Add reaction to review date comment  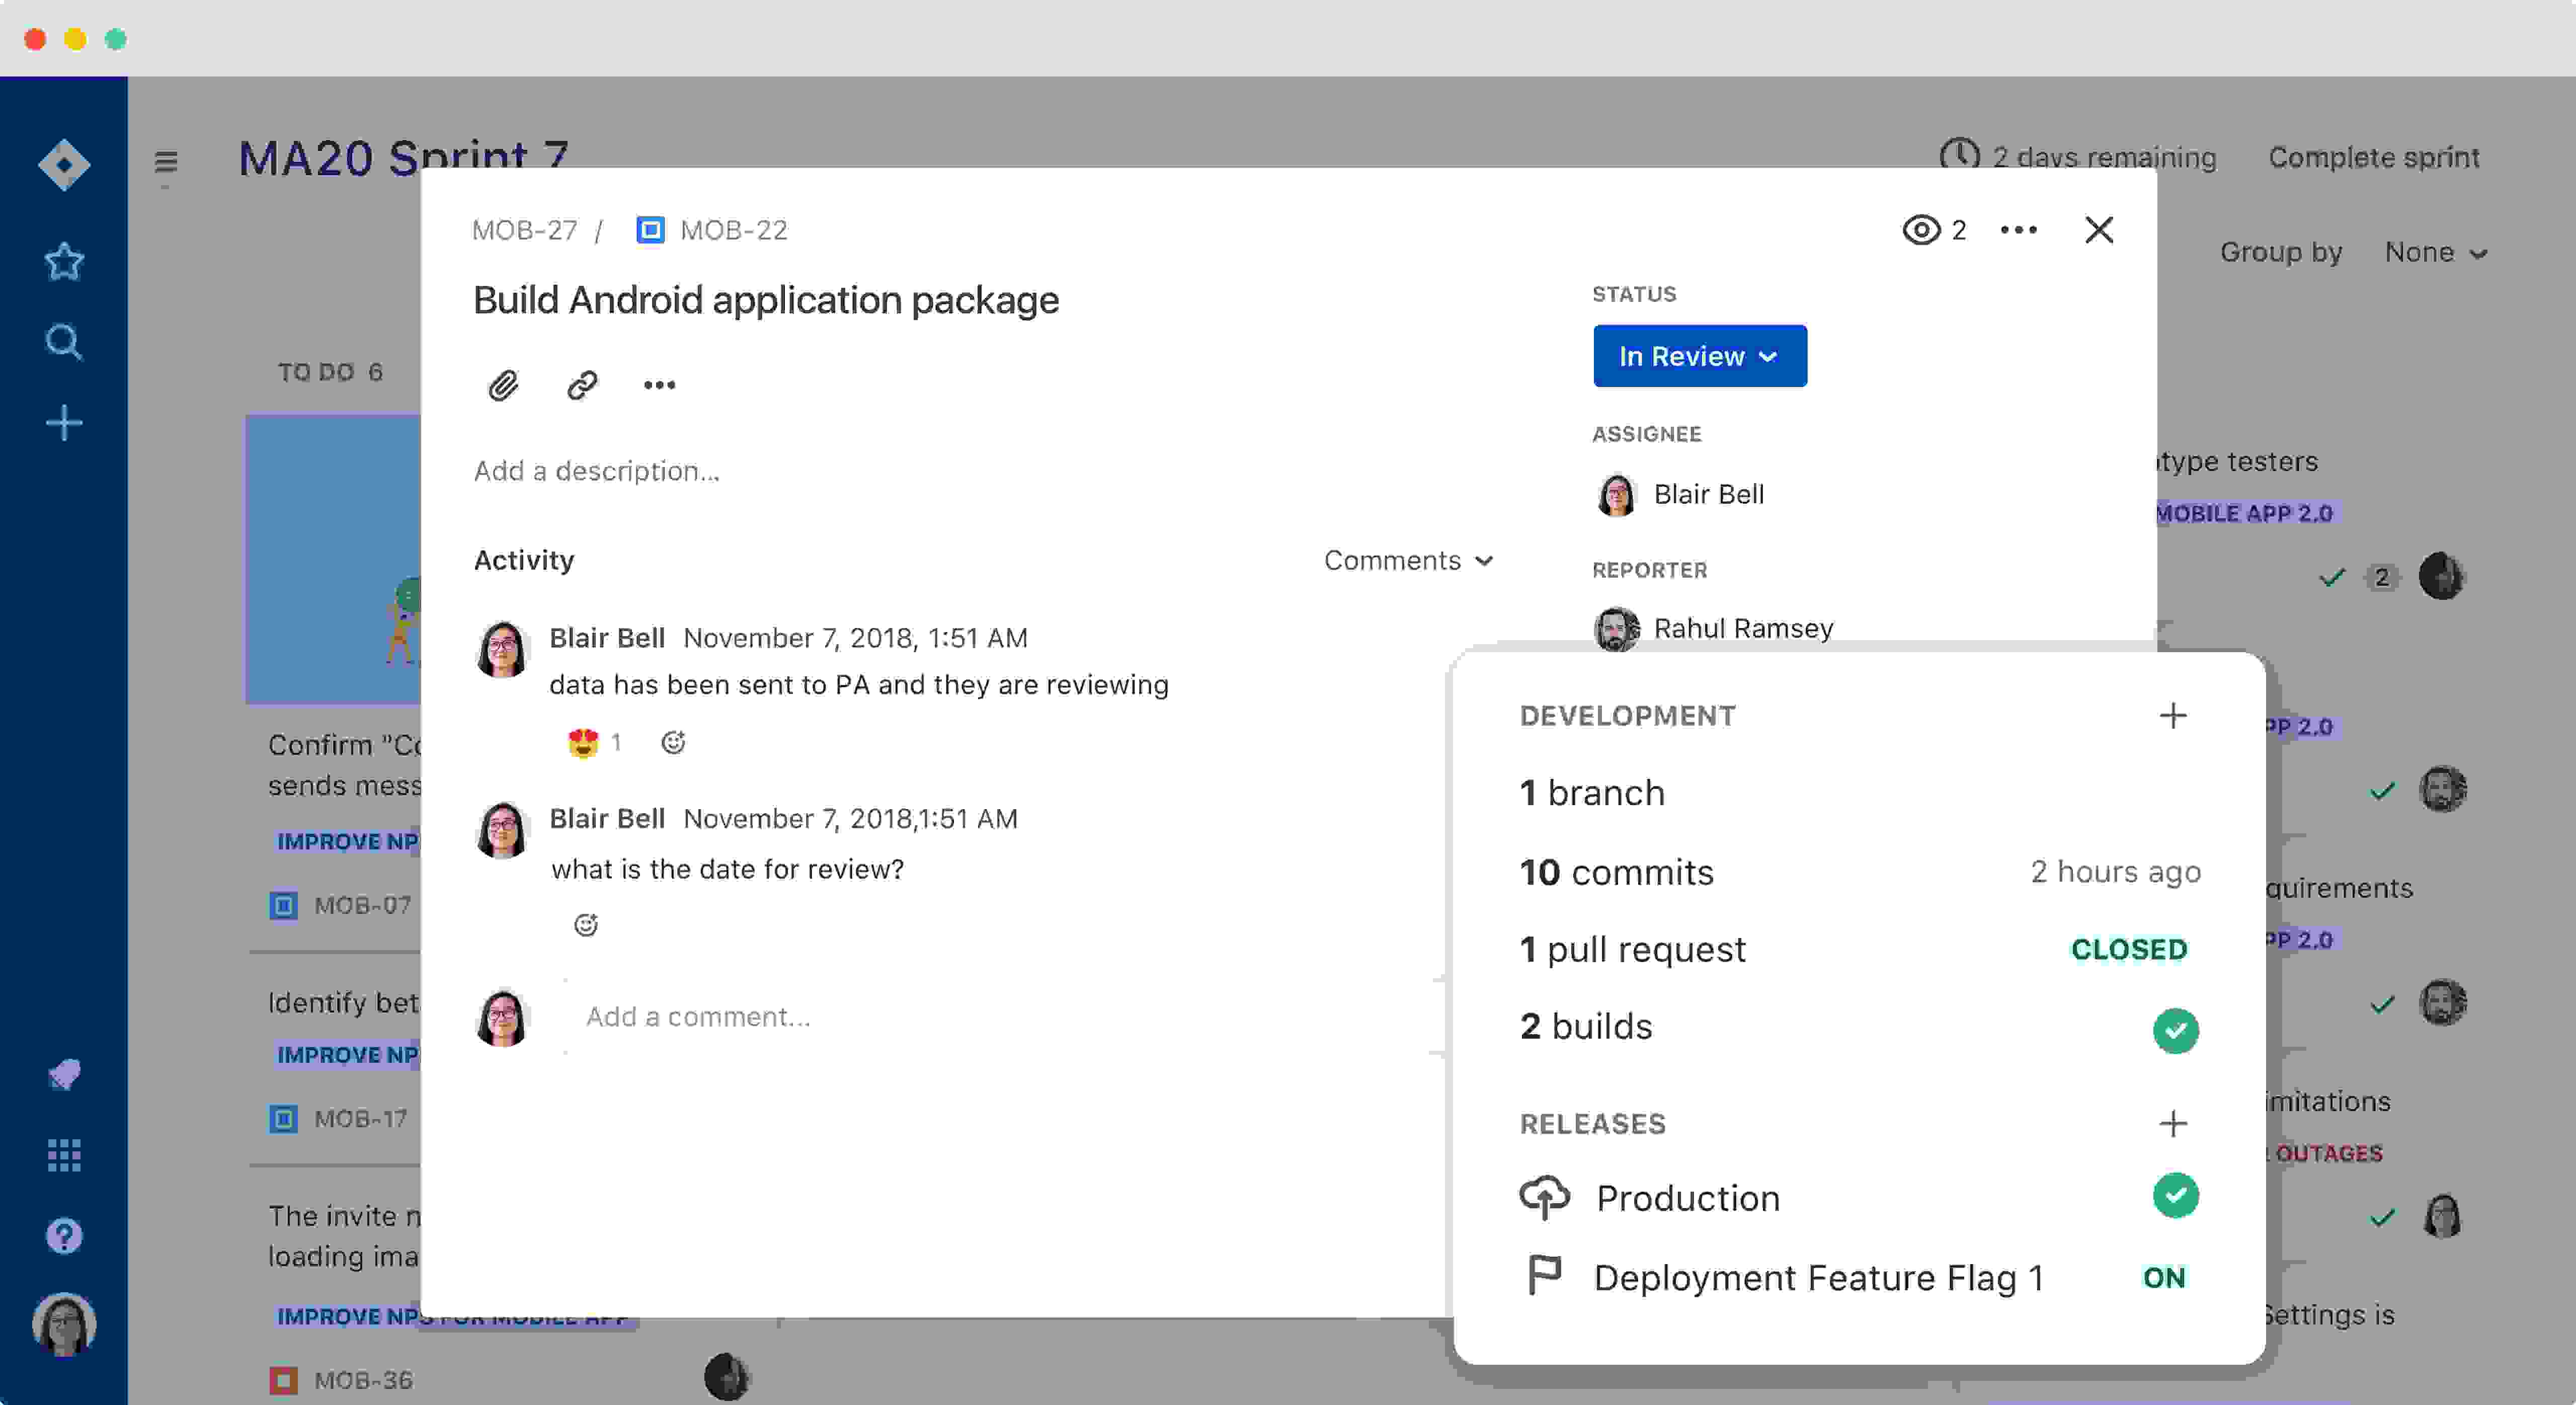coord(586,925)
